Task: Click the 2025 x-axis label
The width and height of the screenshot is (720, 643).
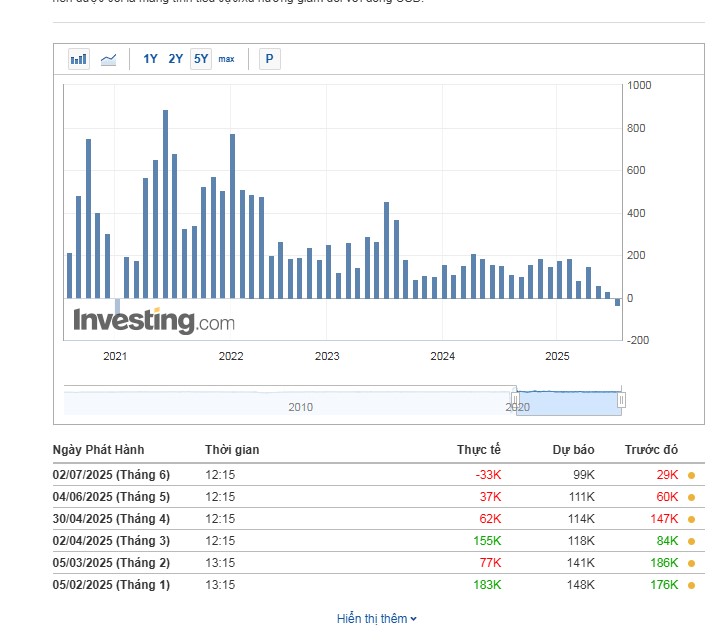Action: (x=557, y=356)
